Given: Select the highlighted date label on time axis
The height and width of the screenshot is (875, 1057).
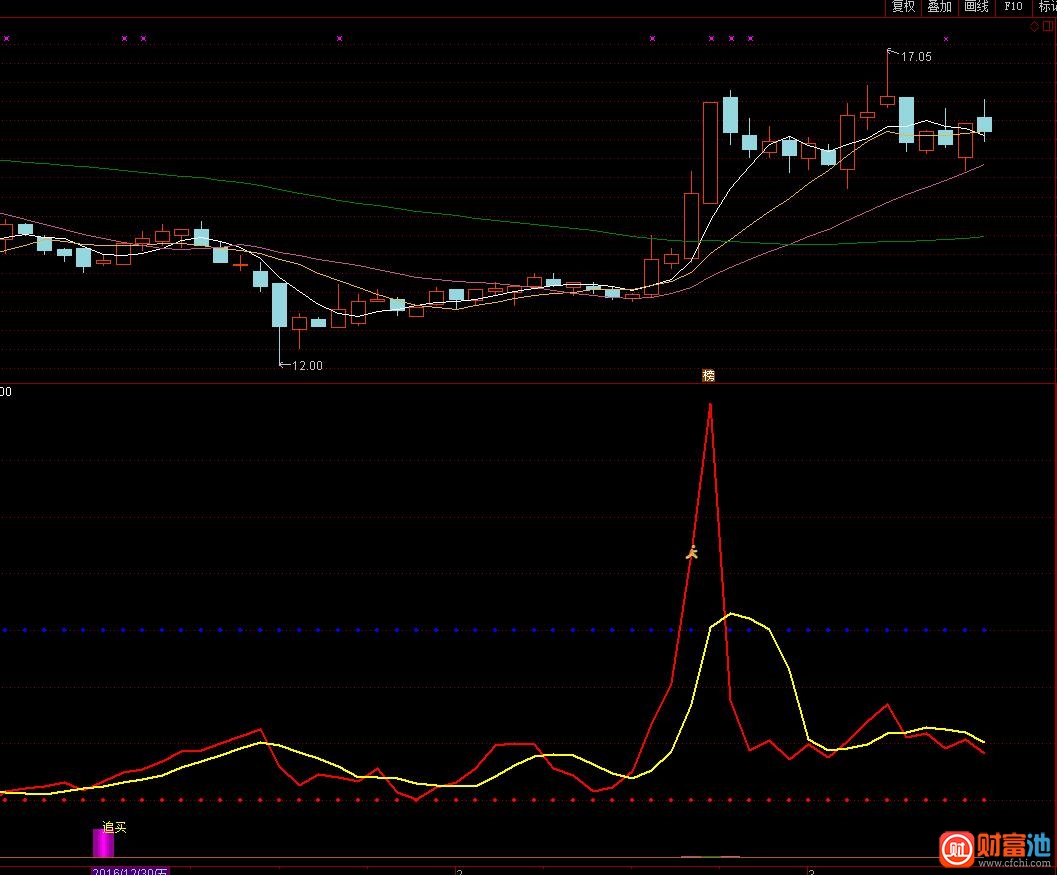Looking at the screenshot, I should (x=129, y=871).
